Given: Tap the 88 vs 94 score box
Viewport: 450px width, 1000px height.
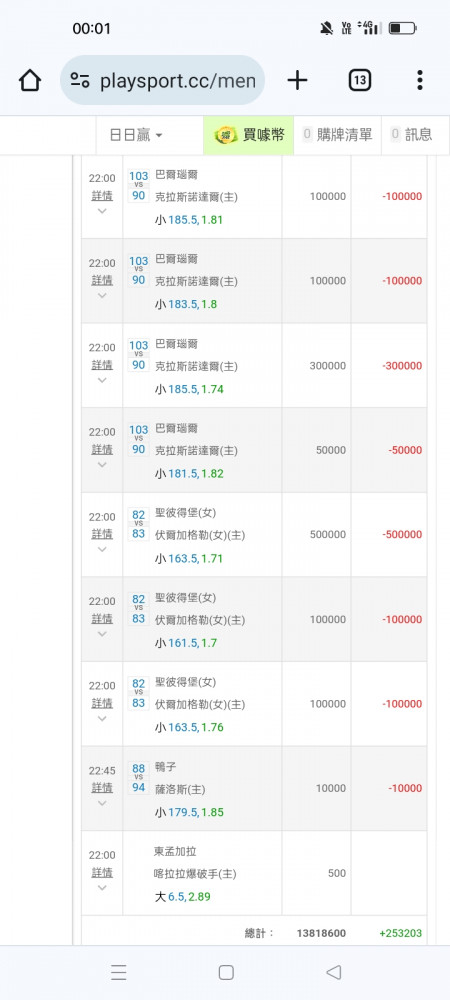Looking at the screenshot, I should click(x=138, y=778).
